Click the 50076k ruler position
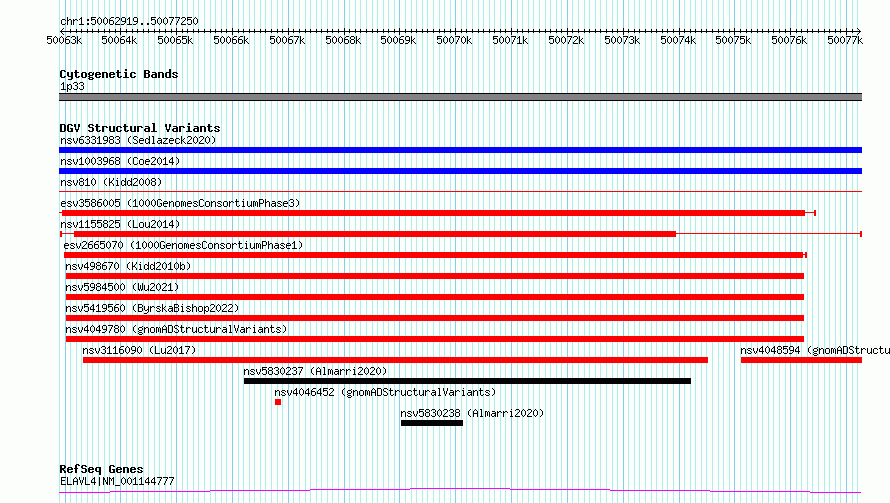The image size is (890, 503). click(789, 40)
